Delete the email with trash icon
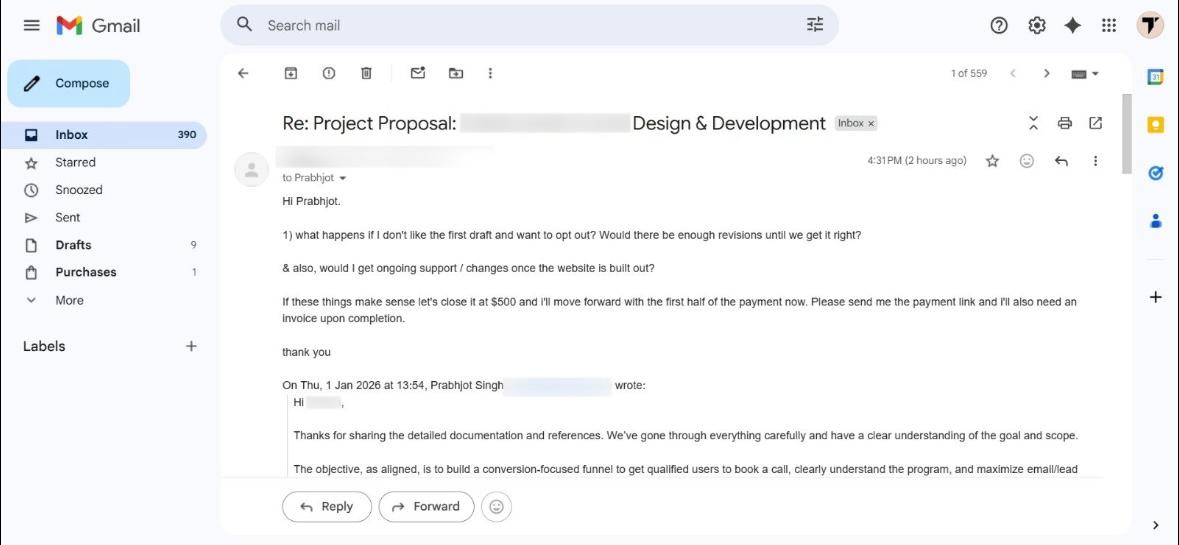The image size is (1179, 545). (x=367, y=73)
